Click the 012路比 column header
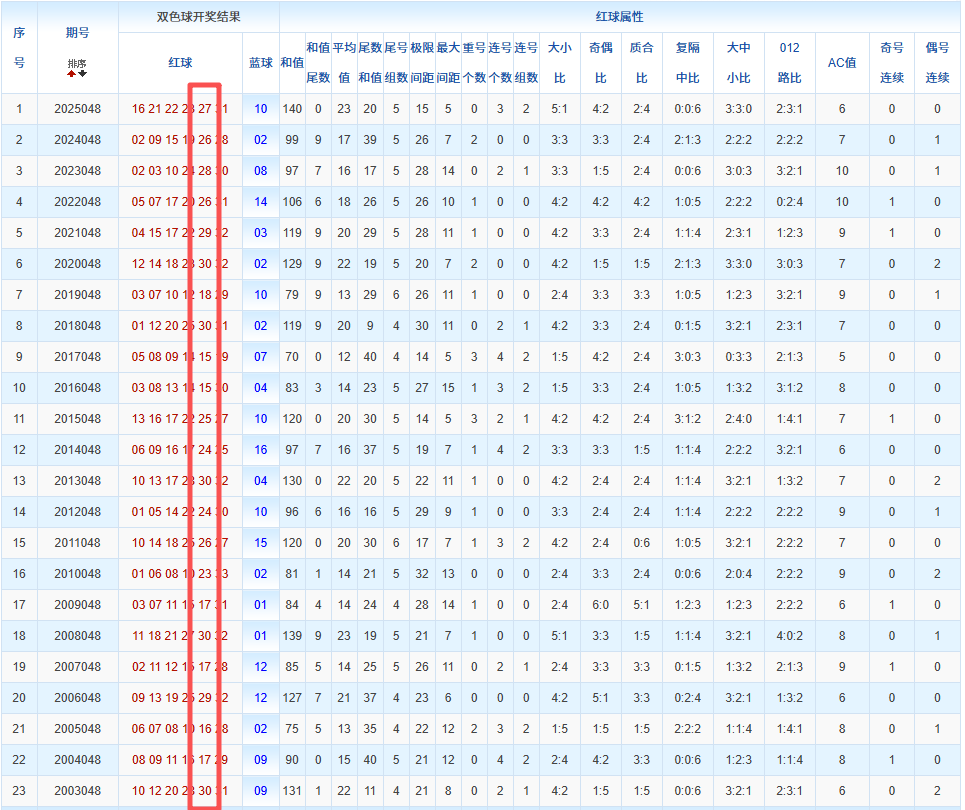 pyautogui.click(x=789, y=62)
